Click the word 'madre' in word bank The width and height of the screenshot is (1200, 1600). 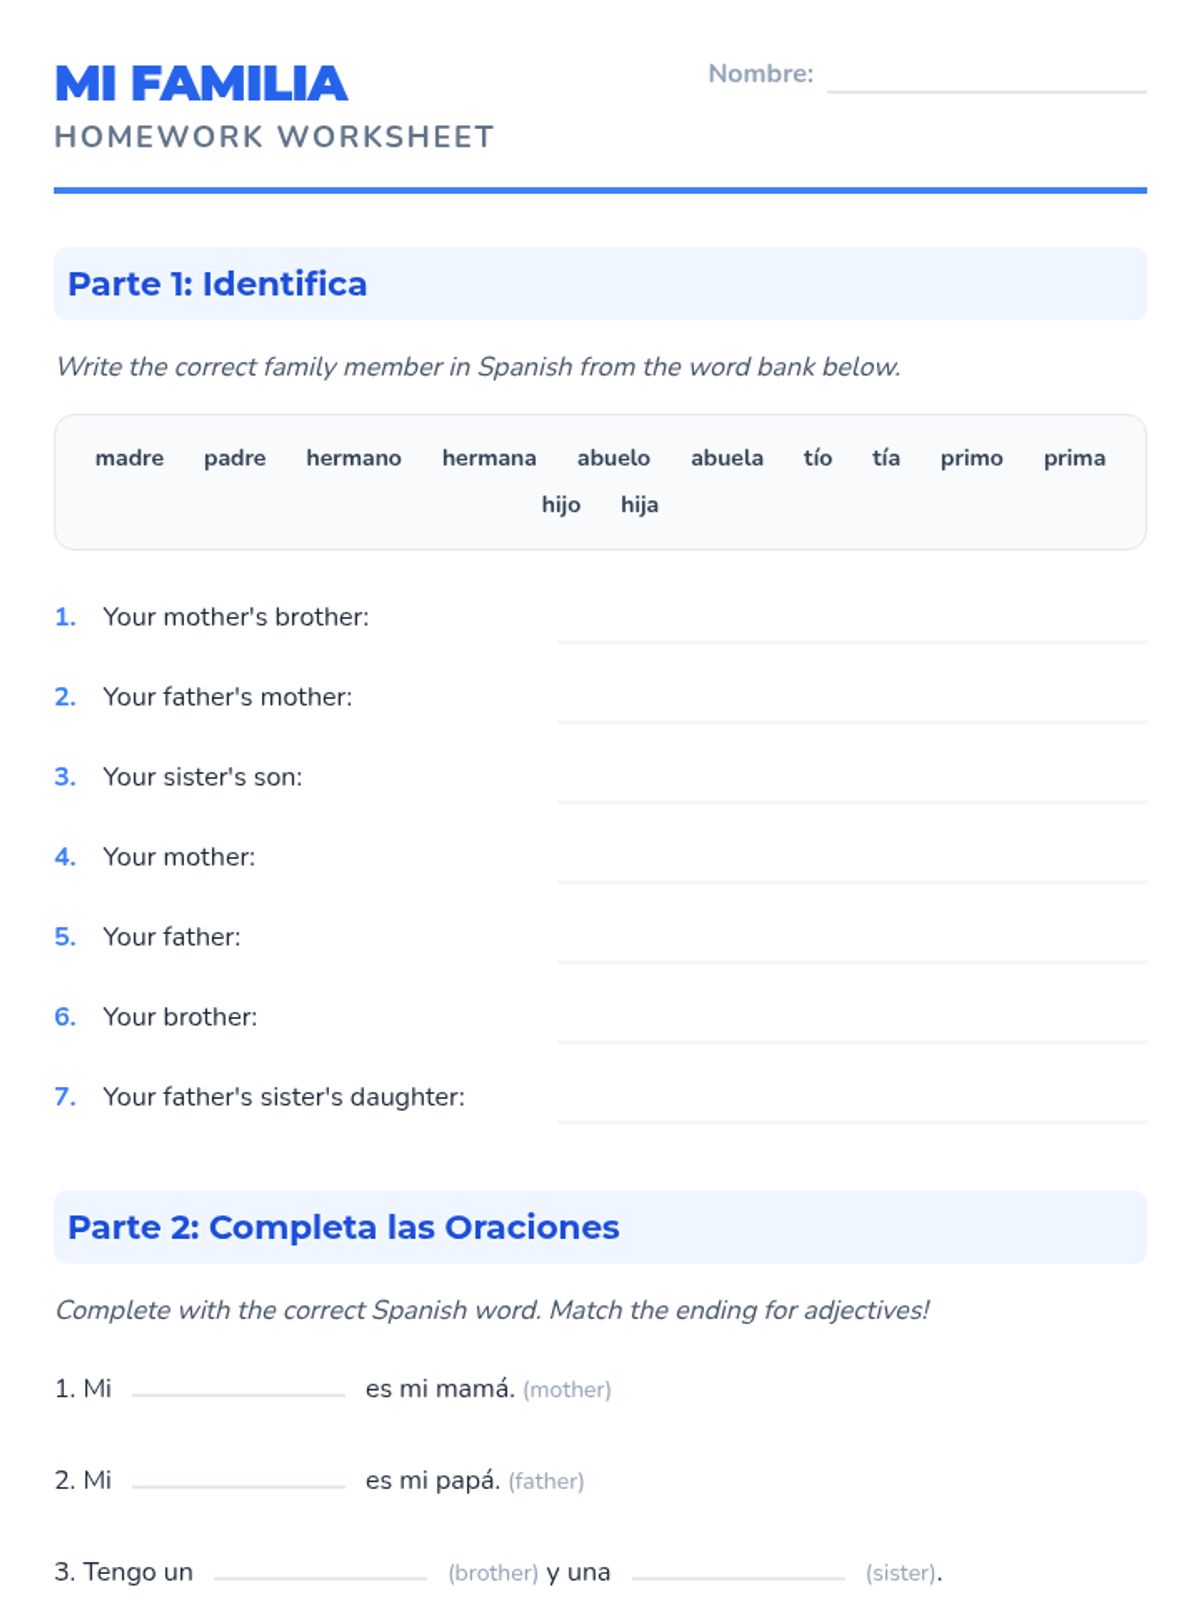pos(130,458)
